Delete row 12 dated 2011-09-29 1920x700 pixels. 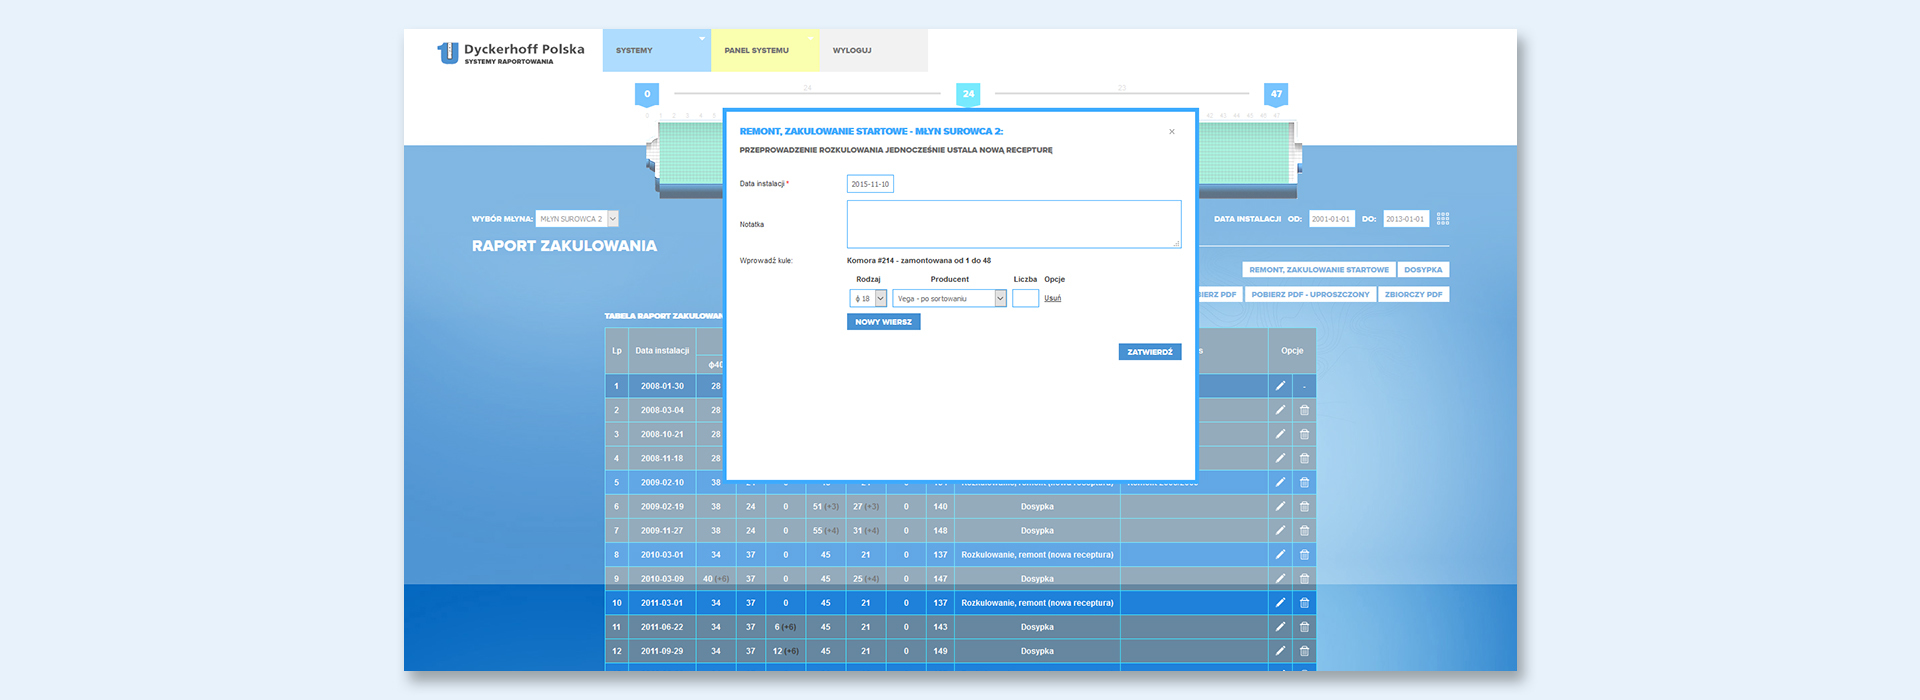1304,651
